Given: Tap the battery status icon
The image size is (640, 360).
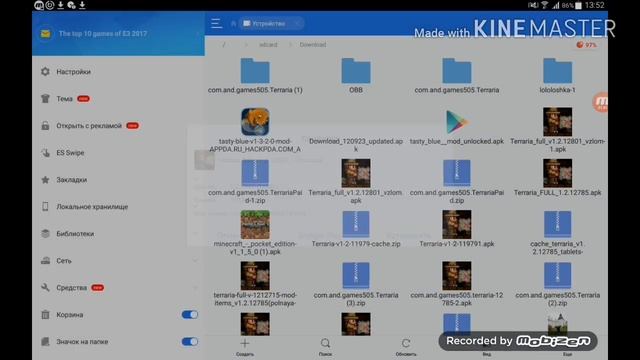Looking at the screenshot, I should tap(578, 5).
